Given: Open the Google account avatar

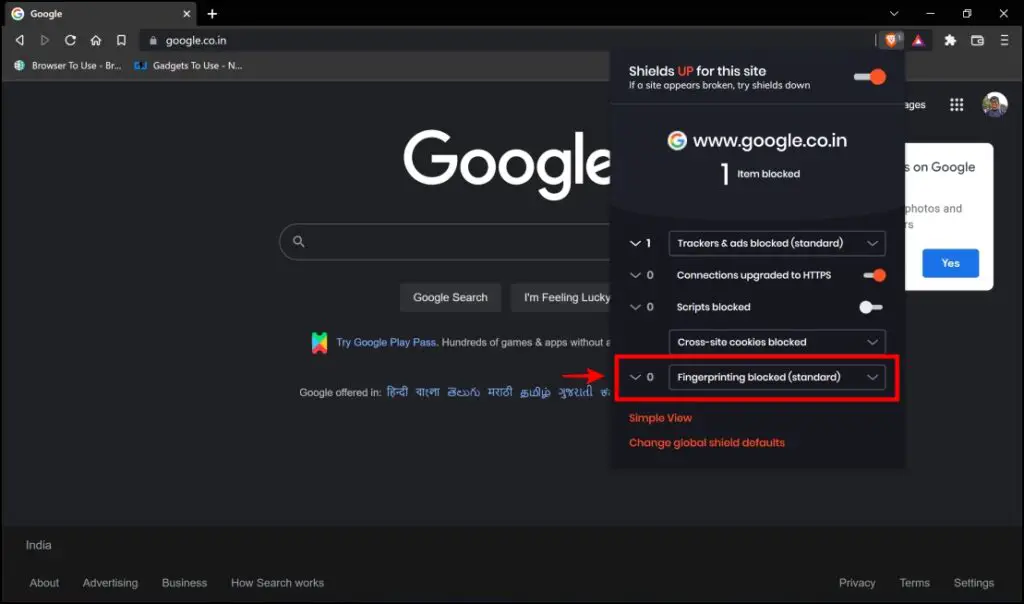Looking at the screenshot, I should coord(995,104).
